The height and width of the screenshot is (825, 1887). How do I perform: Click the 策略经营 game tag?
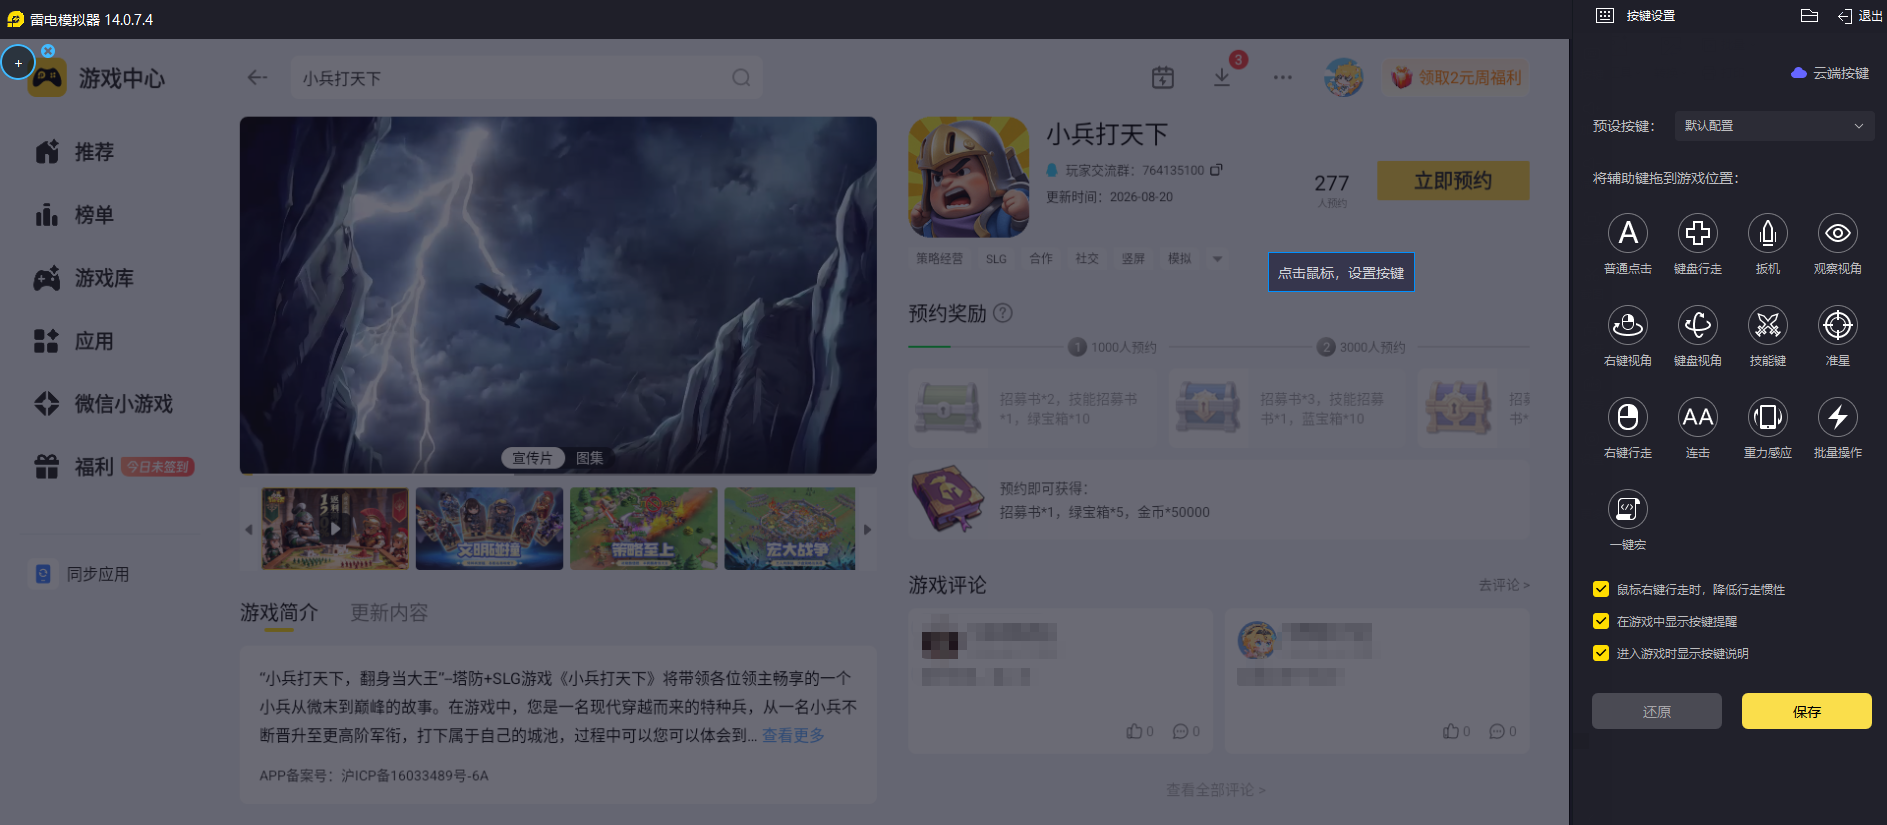pyautogui.click(x=940, y=259)
